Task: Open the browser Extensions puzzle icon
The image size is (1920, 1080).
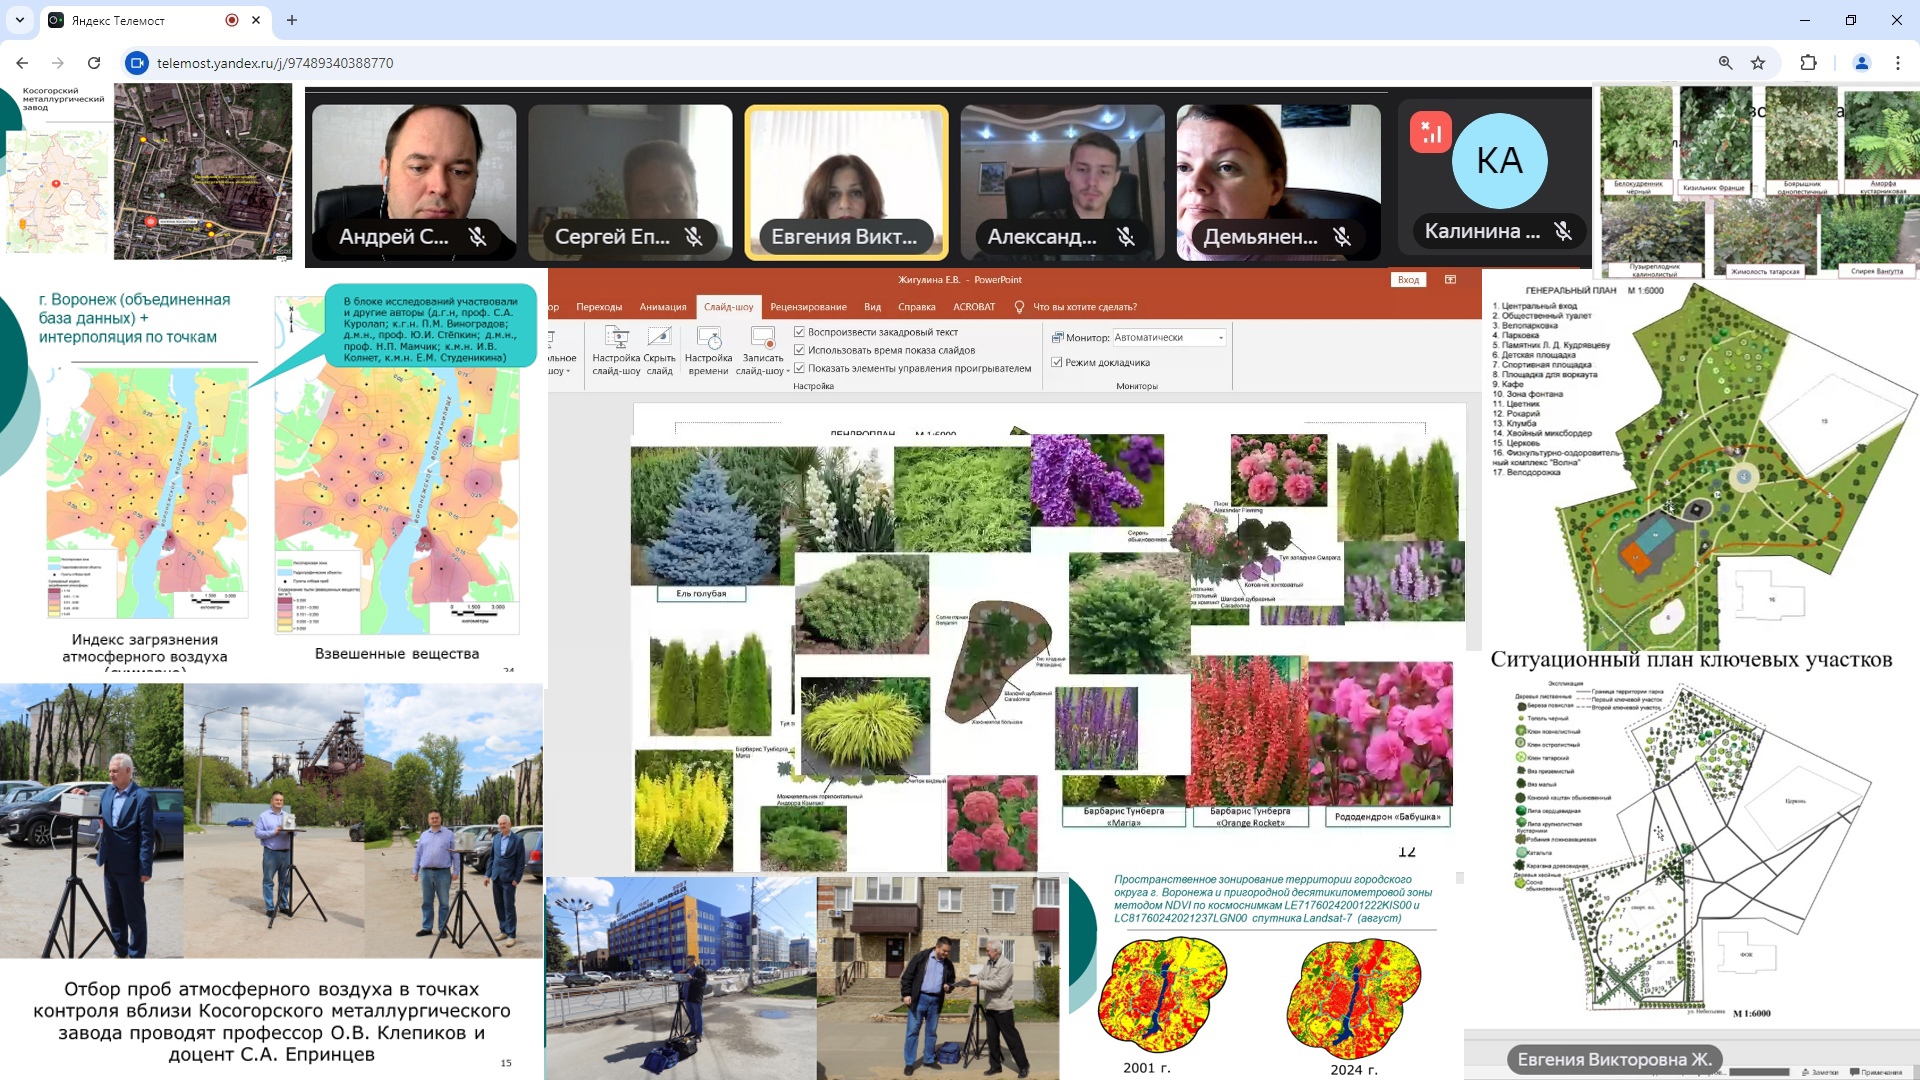Action: pyautogui.click(x=1808, y=63)
